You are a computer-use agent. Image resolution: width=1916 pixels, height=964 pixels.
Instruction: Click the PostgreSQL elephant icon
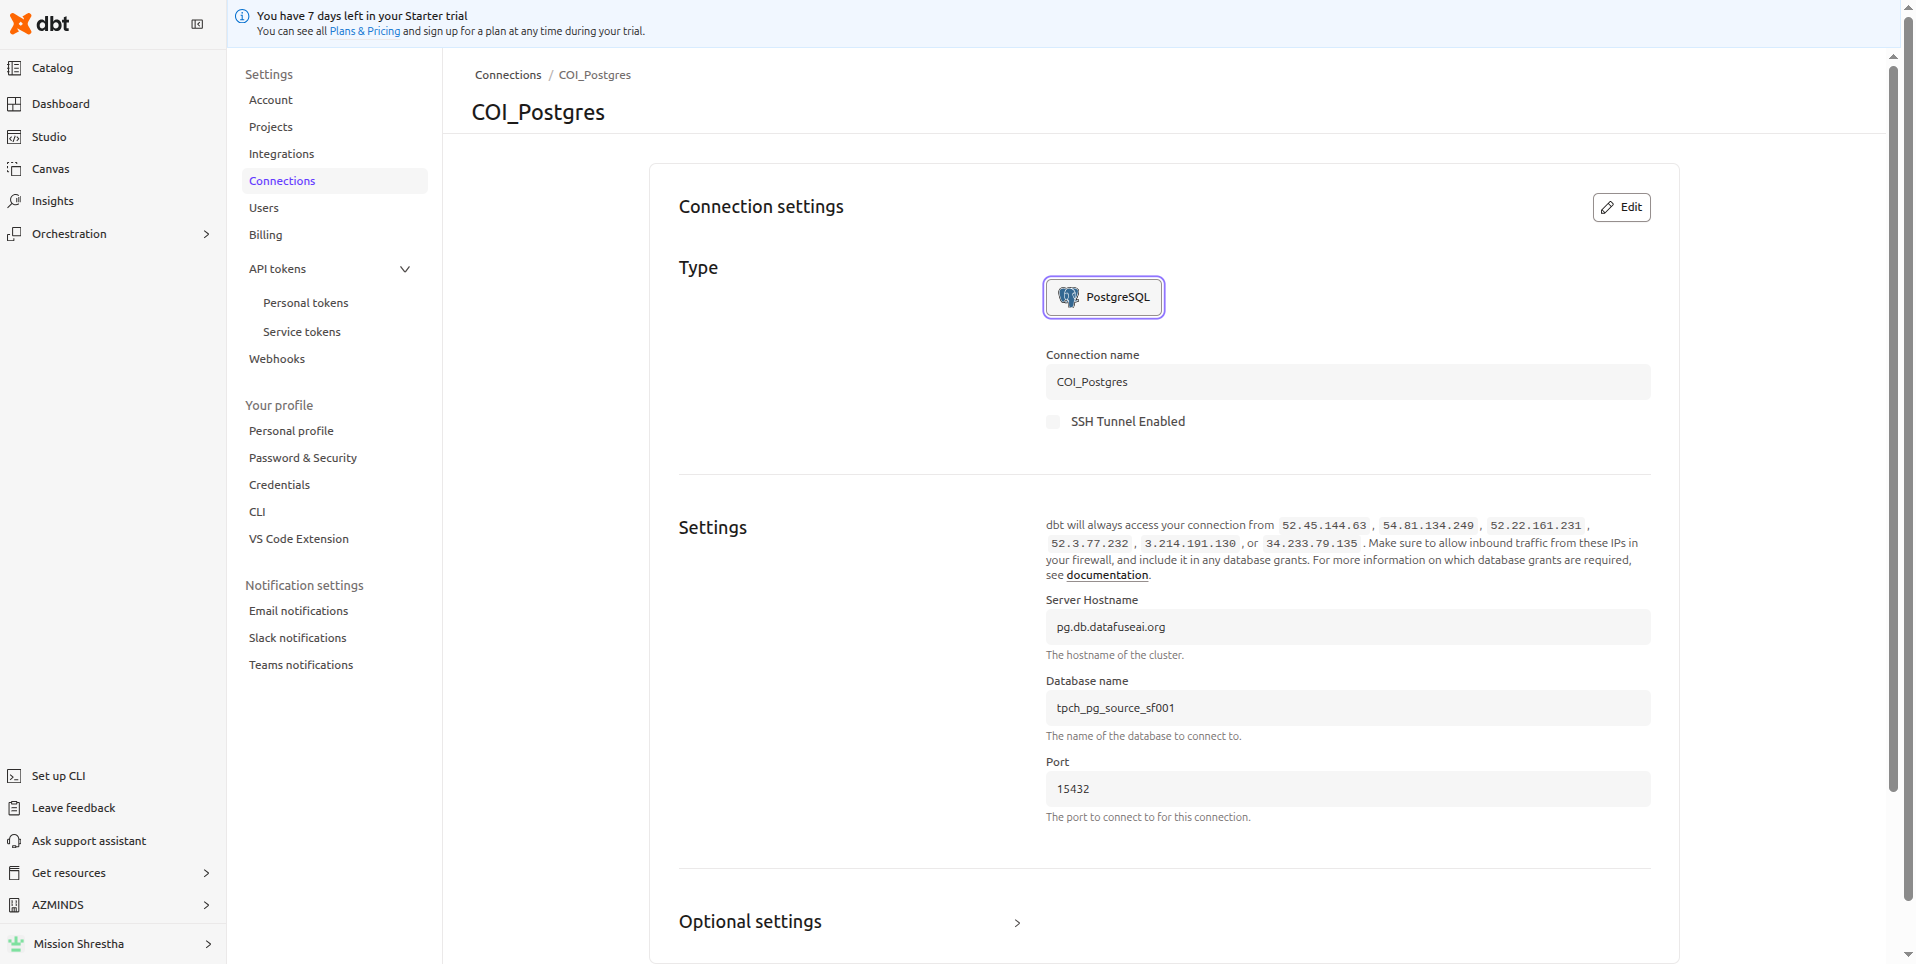(1069, 297)
